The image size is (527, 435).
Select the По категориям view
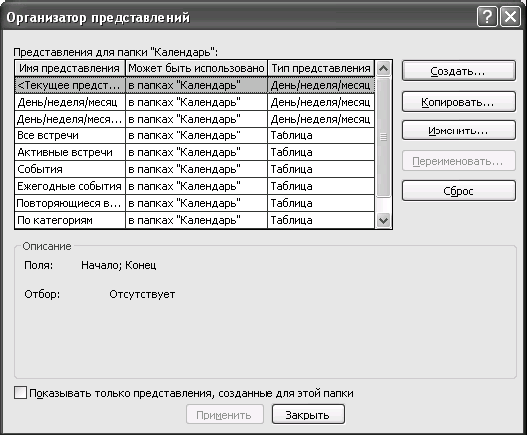tap(195, 220)
